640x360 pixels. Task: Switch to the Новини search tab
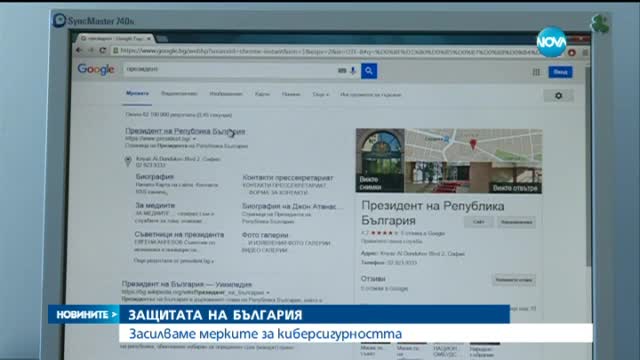pyautogui.click(x=291, y=94)
